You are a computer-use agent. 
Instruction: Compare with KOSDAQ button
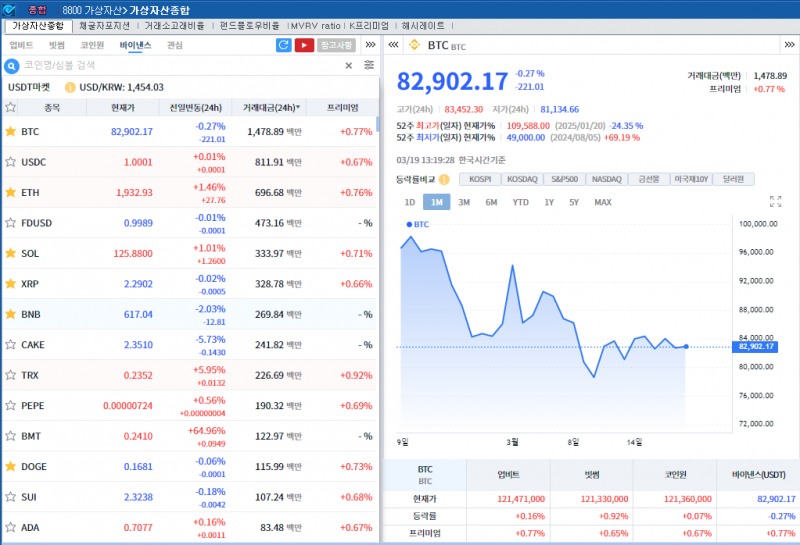click(x=522, y=179)
